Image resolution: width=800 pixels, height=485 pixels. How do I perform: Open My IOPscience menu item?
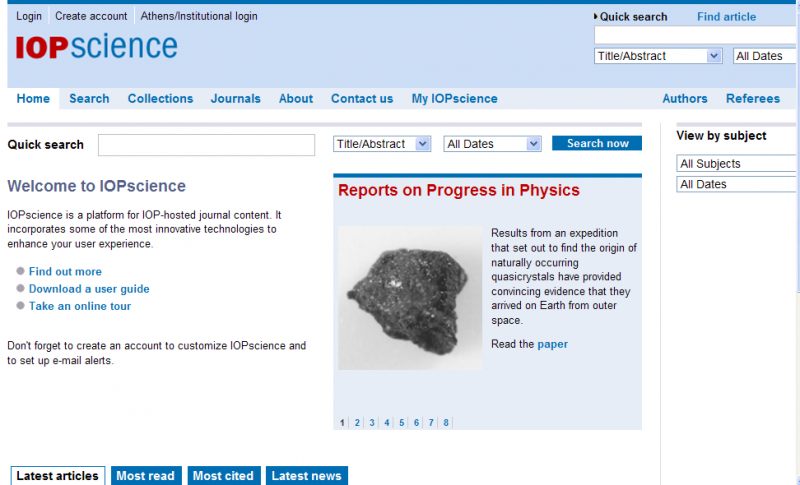coord(455,98)
